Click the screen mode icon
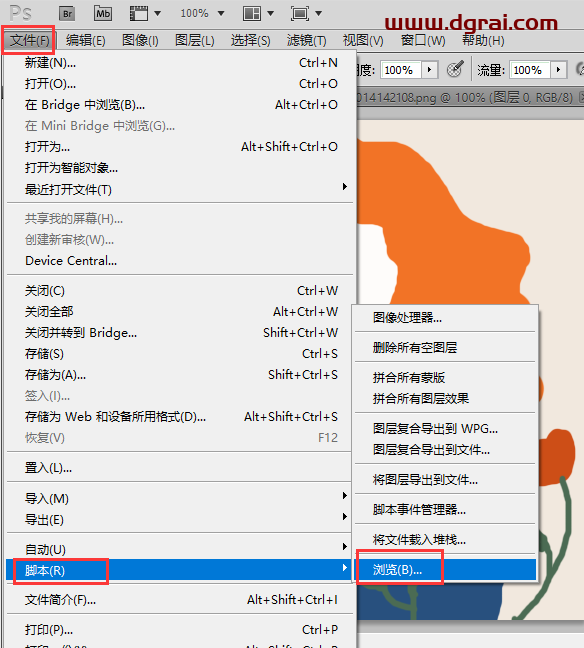 (300, 14)
